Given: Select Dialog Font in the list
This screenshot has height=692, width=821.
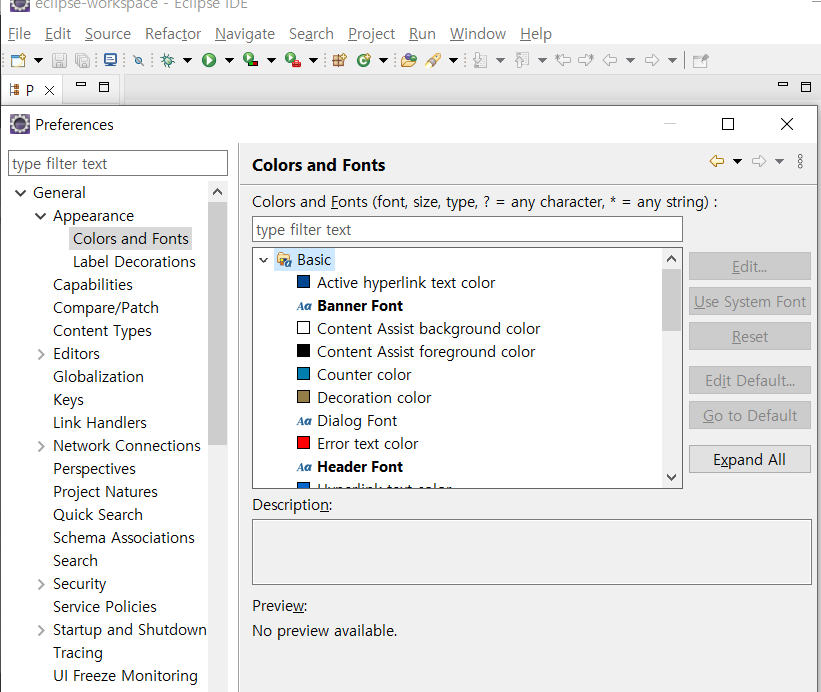Looking at the screenshot, I should [357, 421].
